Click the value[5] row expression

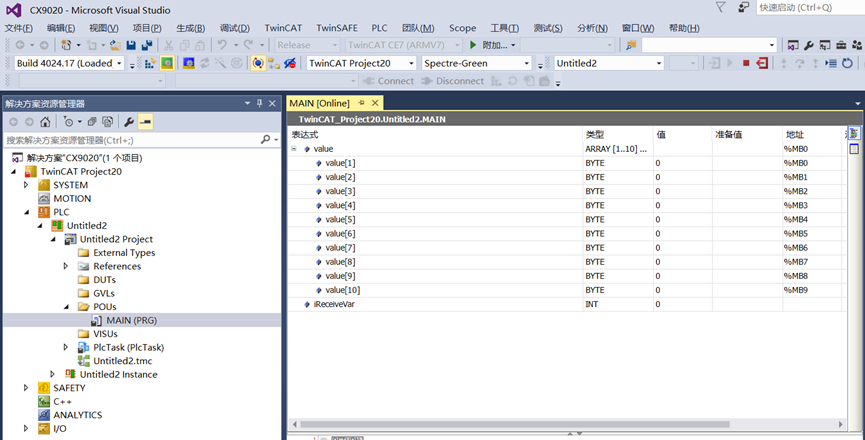(x=340, y=219)
